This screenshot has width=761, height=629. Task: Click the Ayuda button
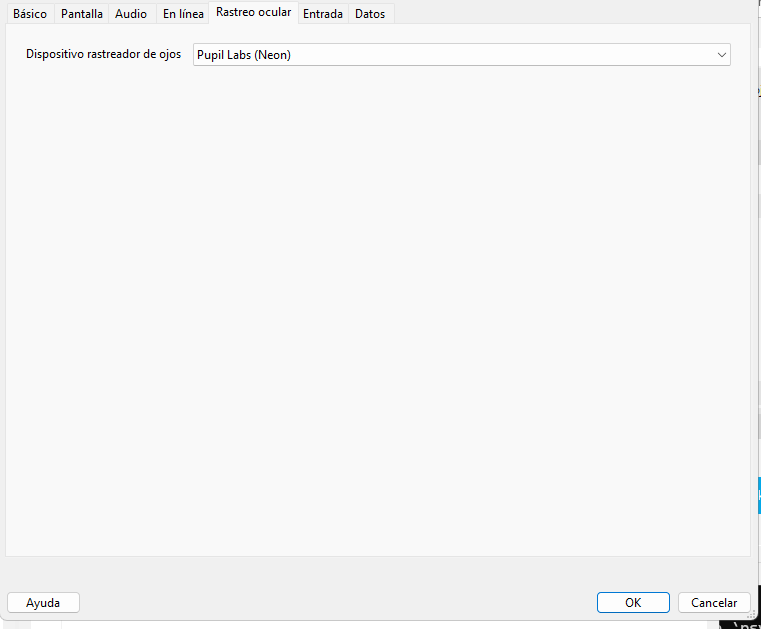coord(43,603)
